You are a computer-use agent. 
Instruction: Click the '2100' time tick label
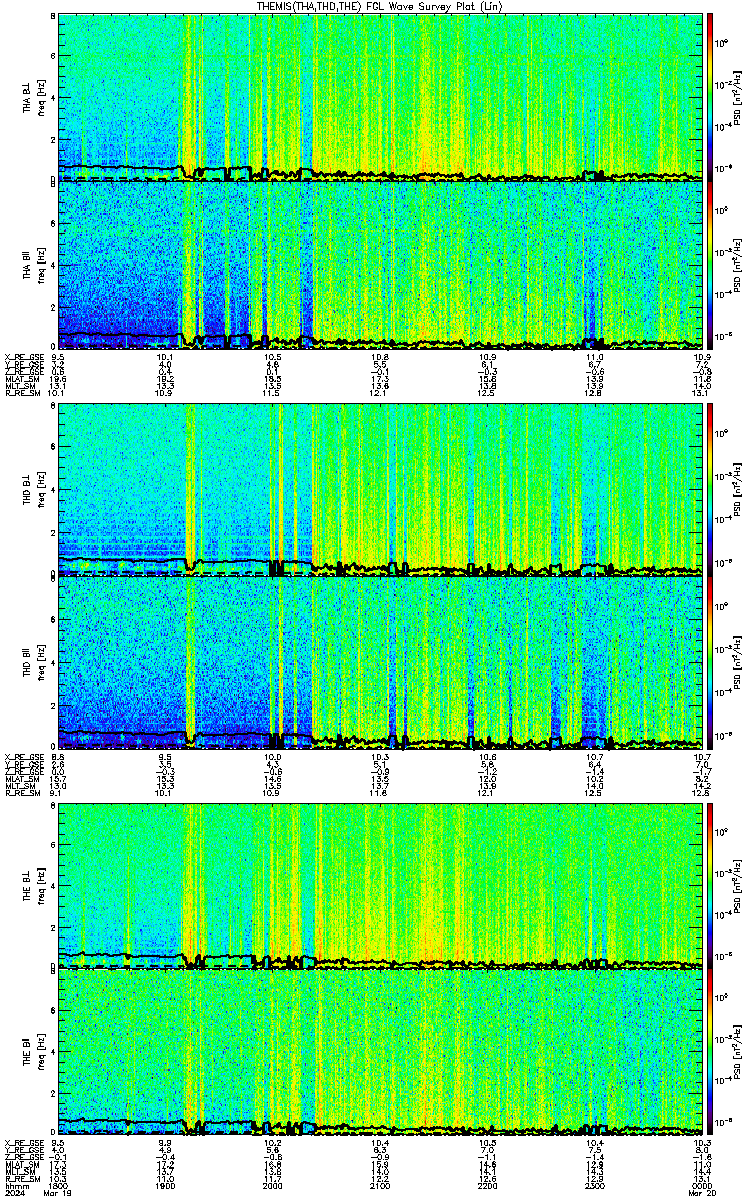tap(380, 1186)
